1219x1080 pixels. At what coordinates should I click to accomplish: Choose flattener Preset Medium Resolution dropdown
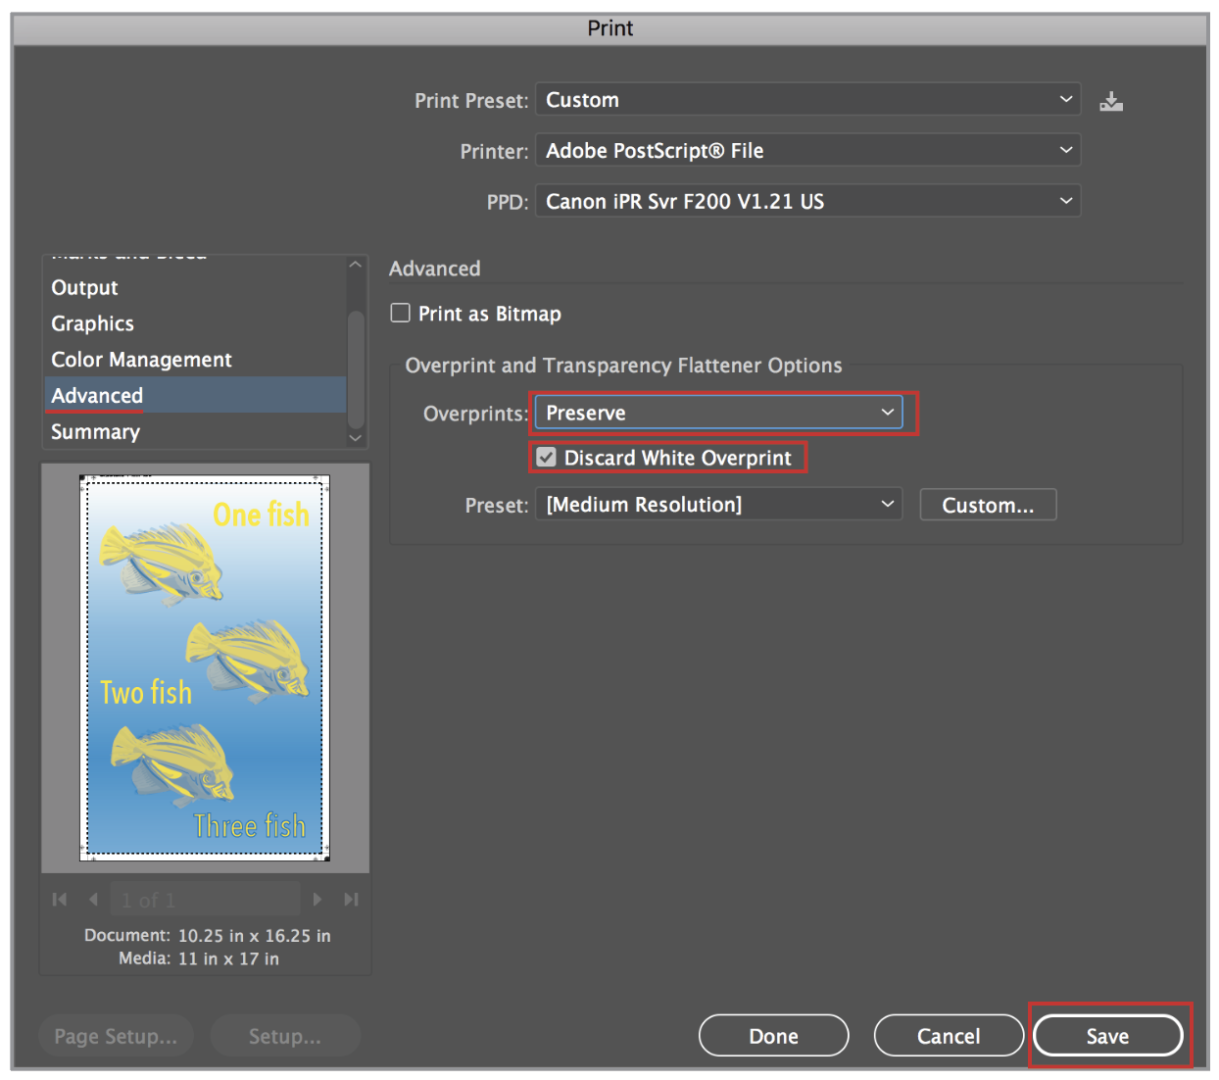(718, 505)
